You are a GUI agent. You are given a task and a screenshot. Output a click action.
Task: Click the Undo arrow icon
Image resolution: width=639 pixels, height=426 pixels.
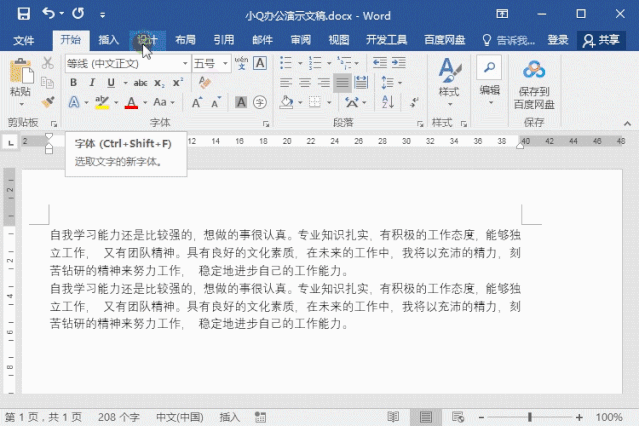coord(48,14)
